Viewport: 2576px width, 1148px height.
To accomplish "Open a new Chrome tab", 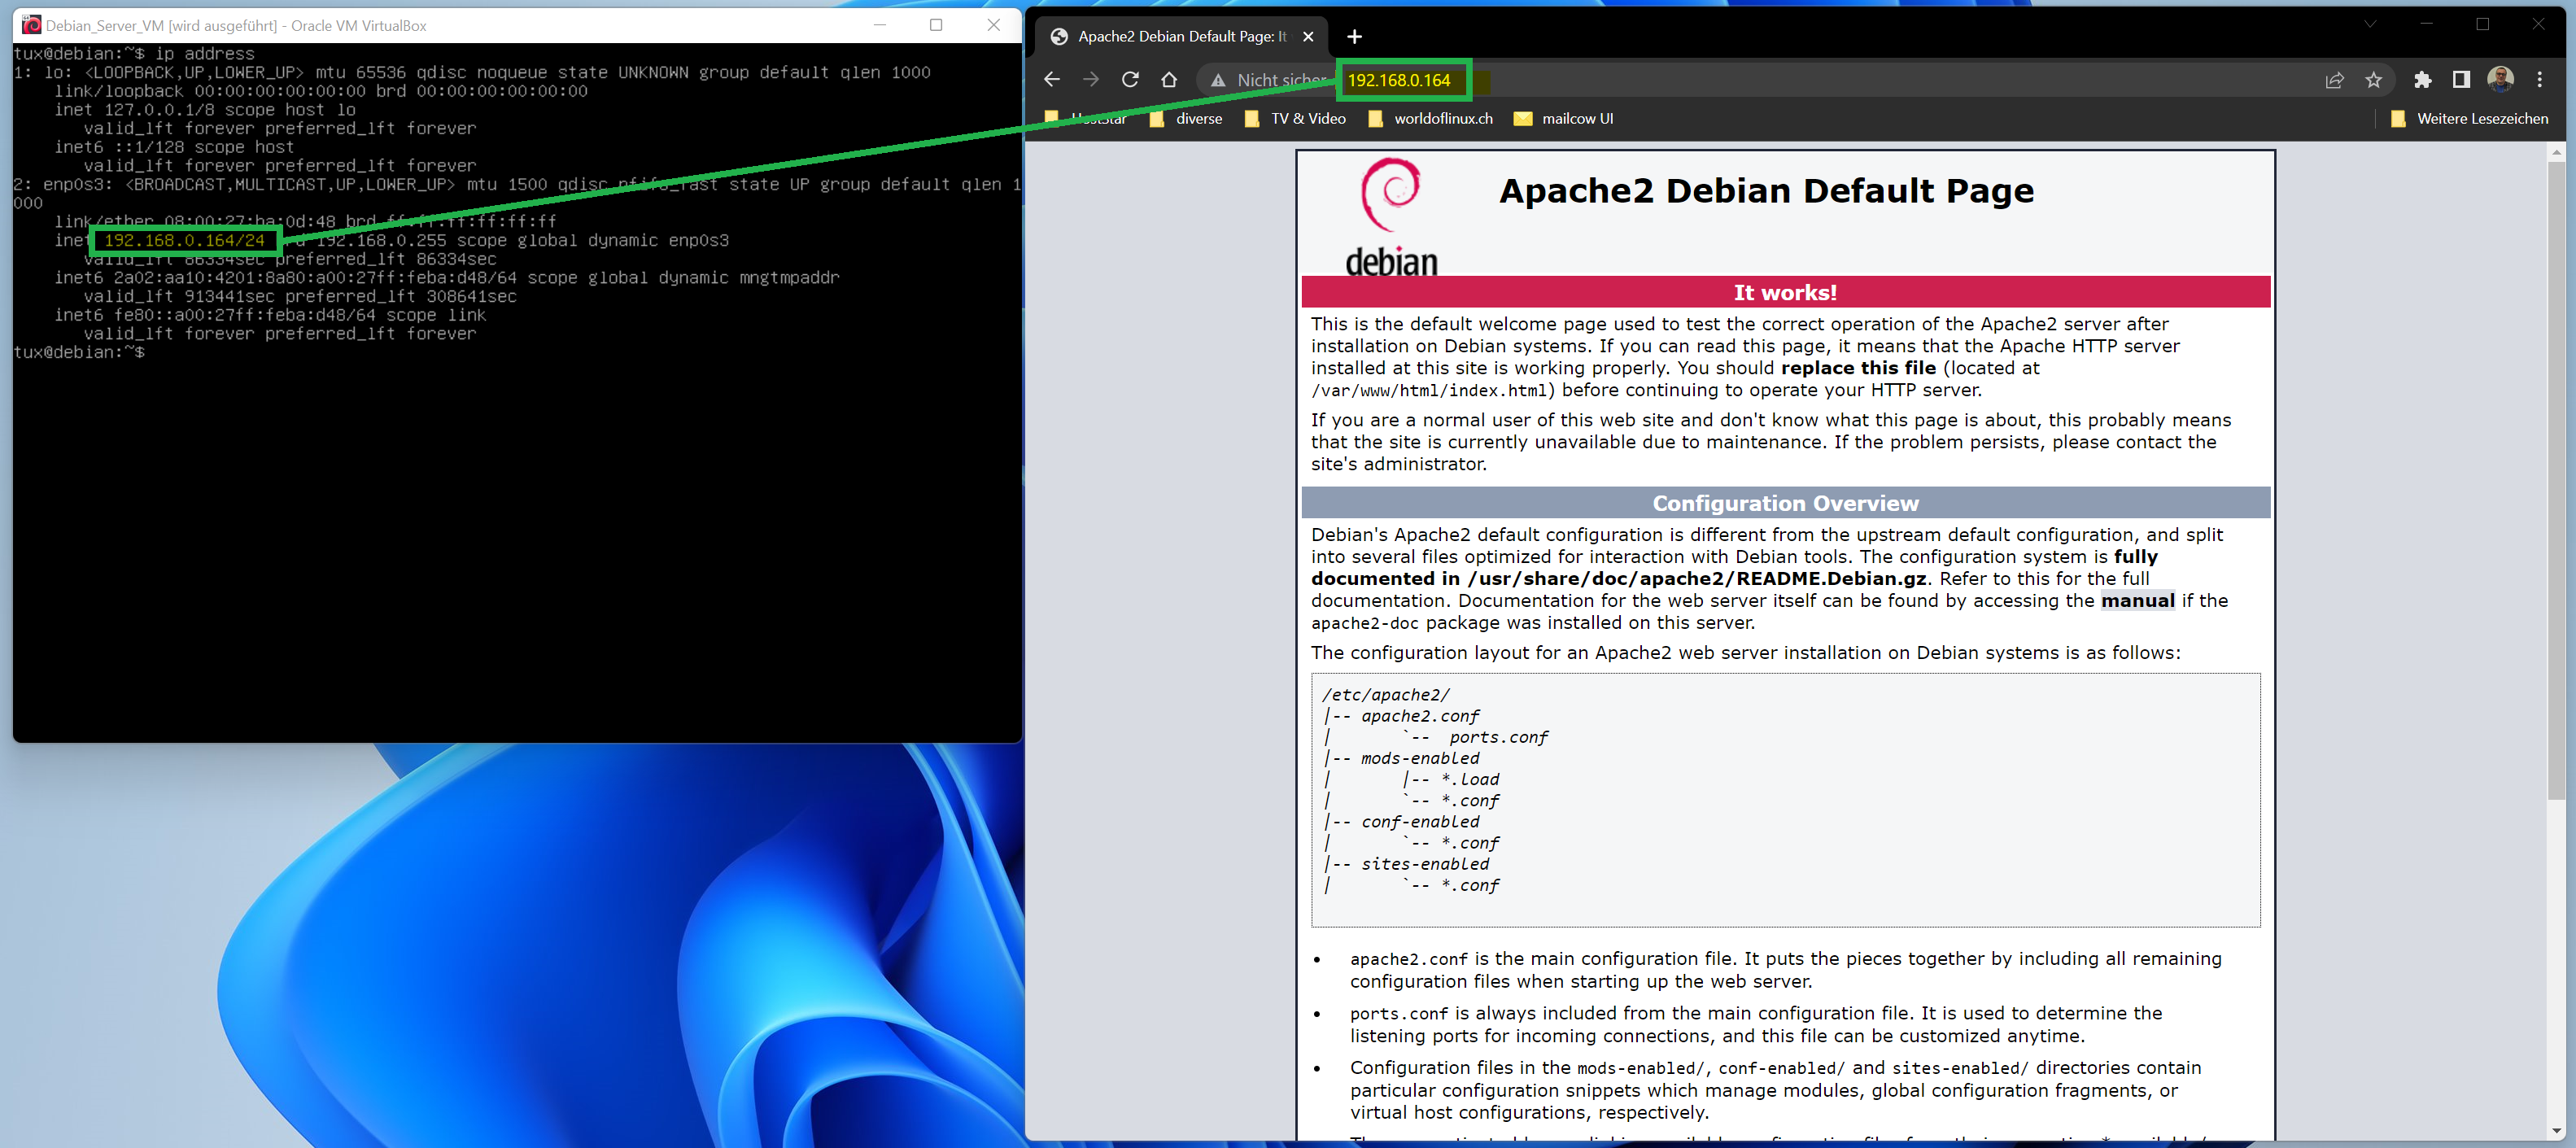I will point(1354,37).
